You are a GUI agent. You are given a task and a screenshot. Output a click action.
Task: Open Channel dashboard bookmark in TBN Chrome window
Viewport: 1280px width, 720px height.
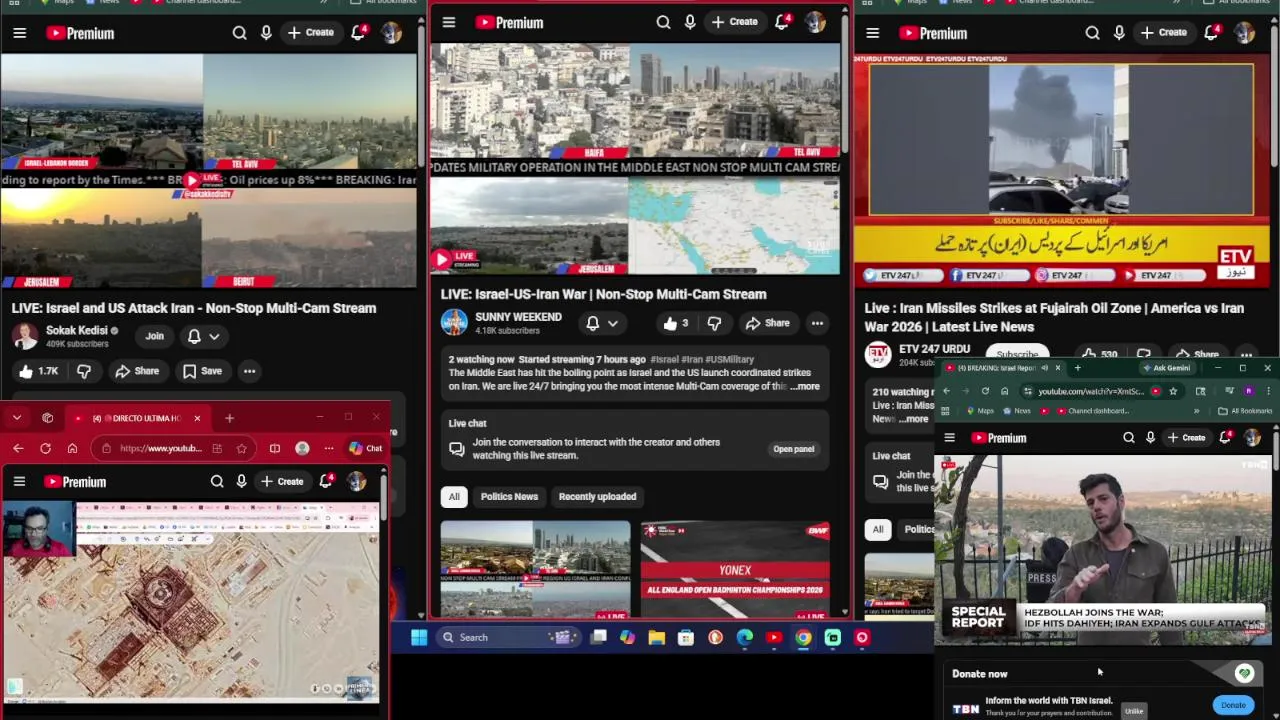tap(1092, 411)
